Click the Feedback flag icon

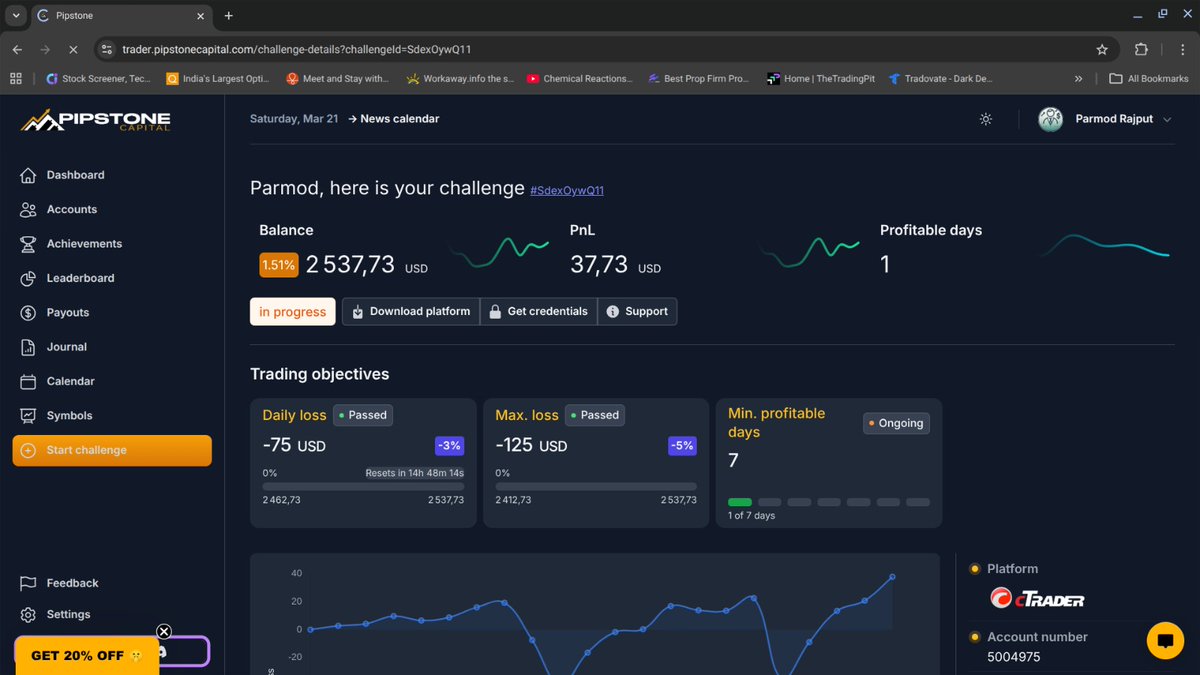coord(28,583)
